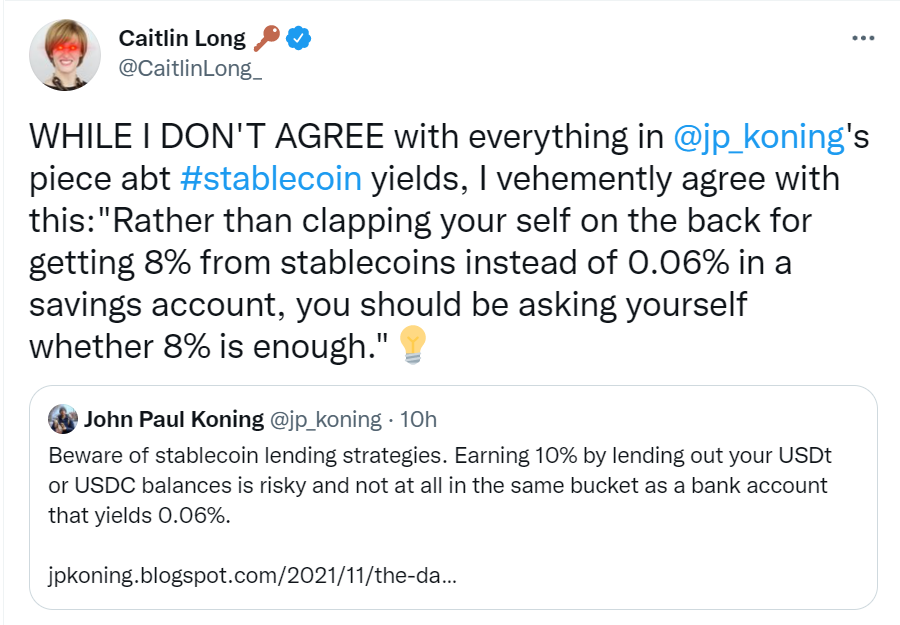Open the jpkoning.blogspot.com article link
Image resolution: width=900 pixels, height=625 pixels.
(253, 577)
